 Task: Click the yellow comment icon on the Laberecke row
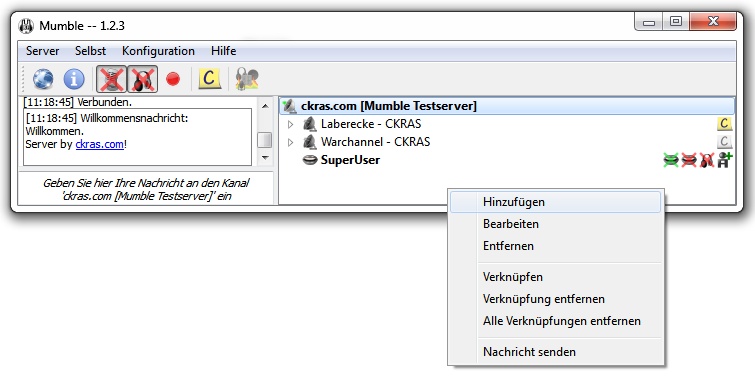pyautogui.click(x=724, y=124)
